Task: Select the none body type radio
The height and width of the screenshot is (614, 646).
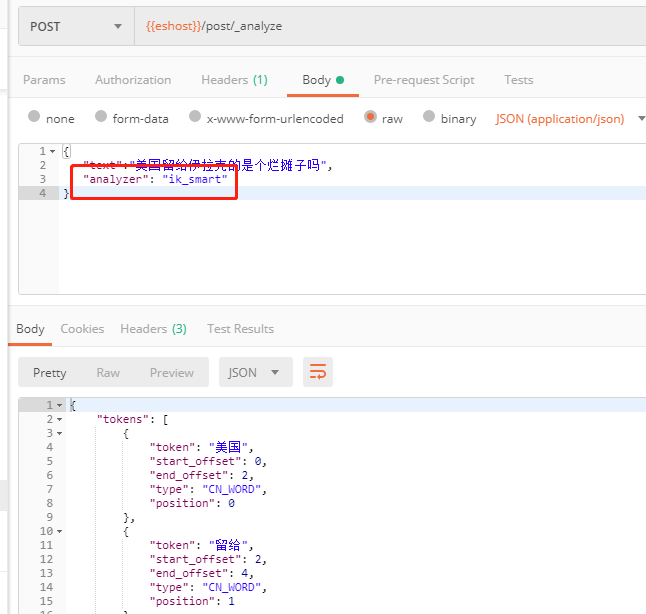Action: point(34,117)
